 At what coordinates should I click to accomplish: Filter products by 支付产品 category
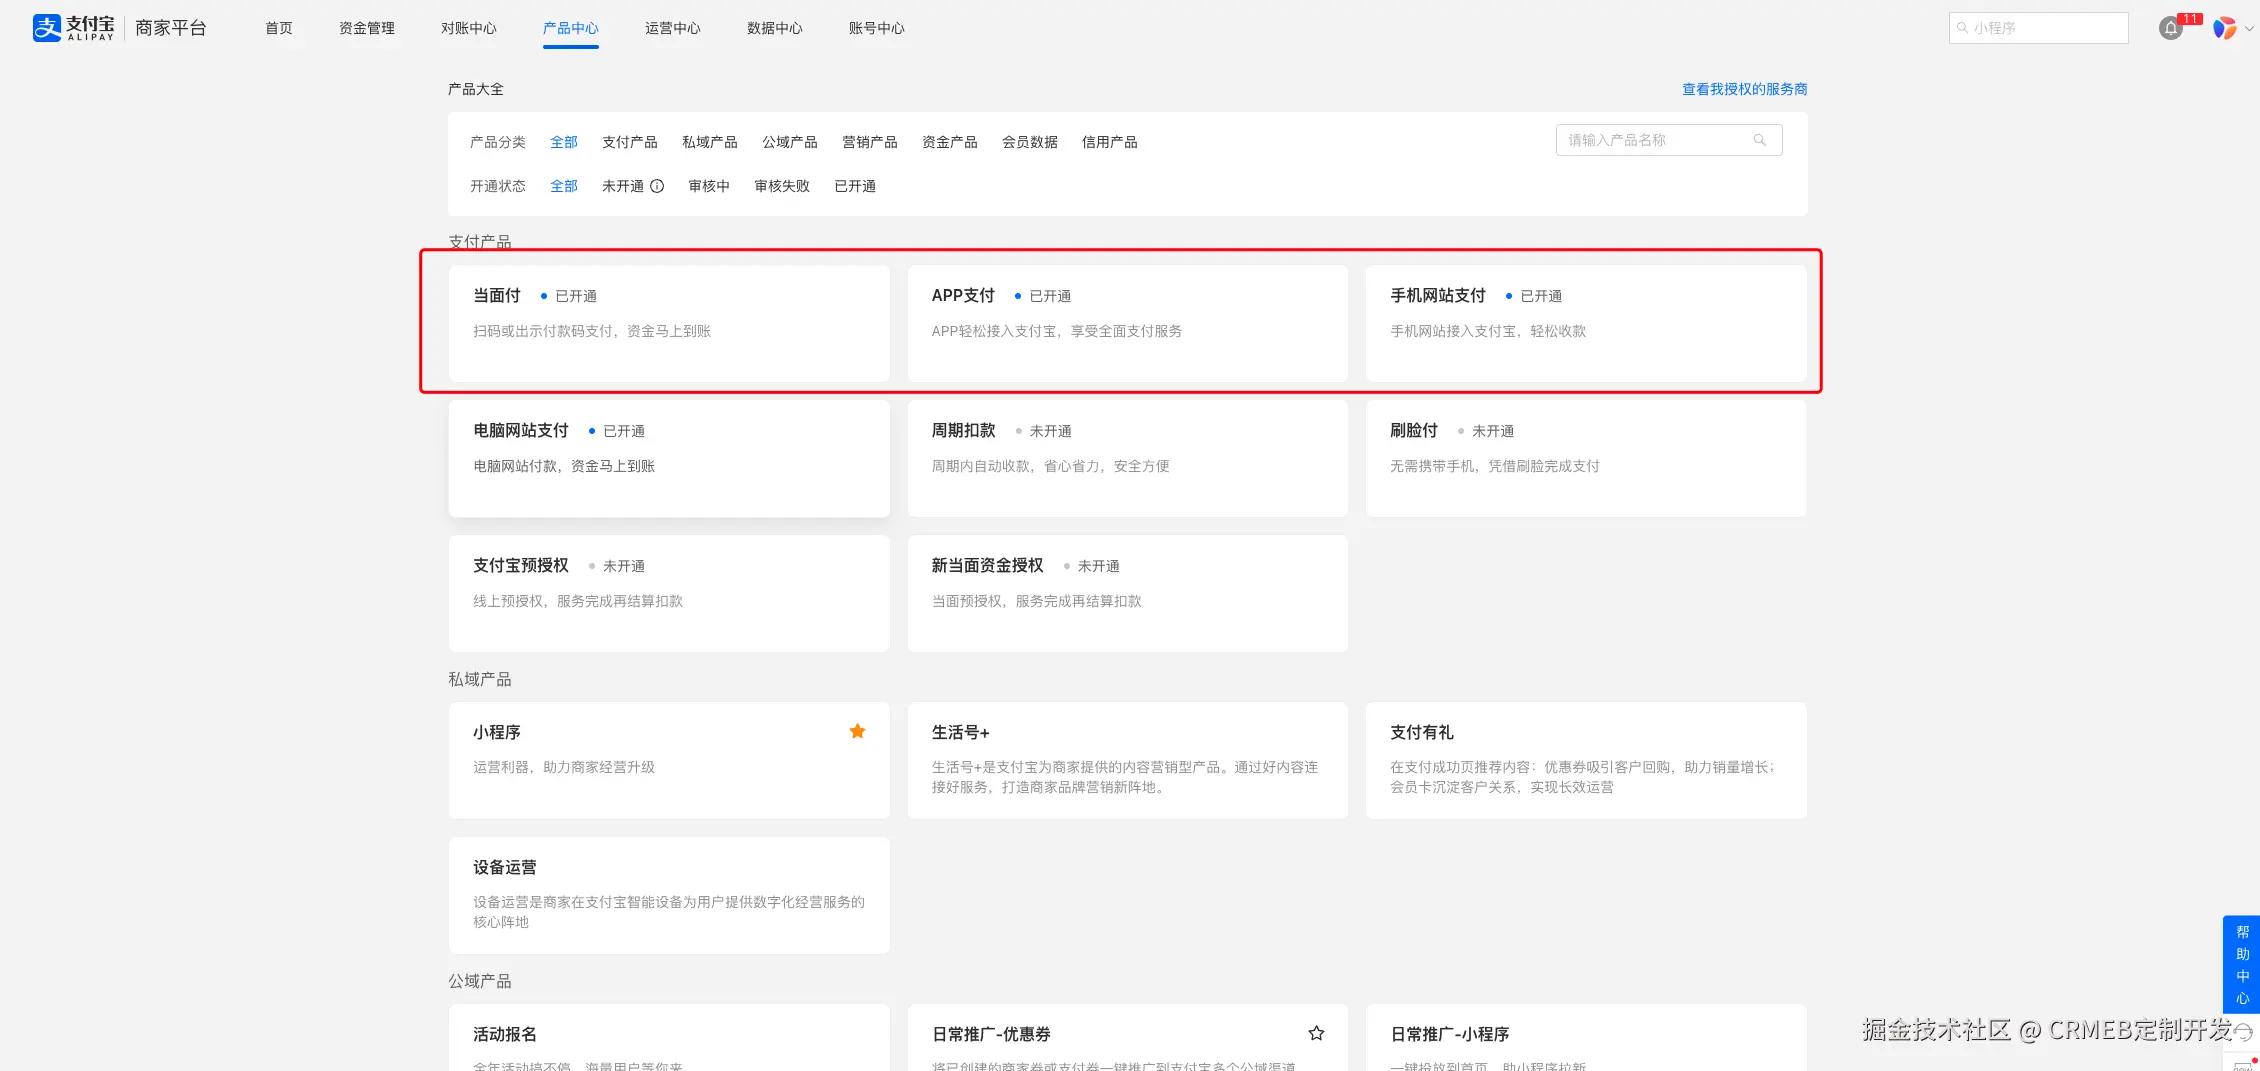click(630, 142)
